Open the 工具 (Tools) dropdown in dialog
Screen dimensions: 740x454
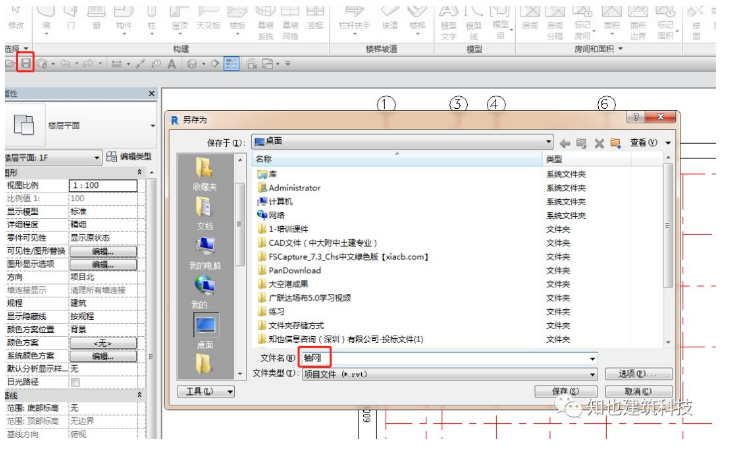coord(206,391)
